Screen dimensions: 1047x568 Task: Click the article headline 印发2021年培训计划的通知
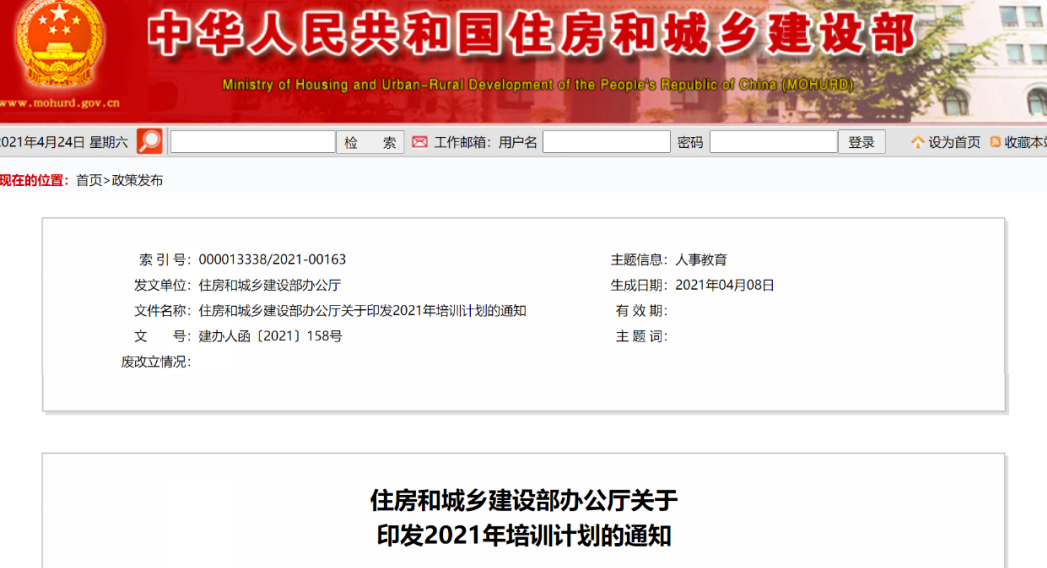[524, 535]
